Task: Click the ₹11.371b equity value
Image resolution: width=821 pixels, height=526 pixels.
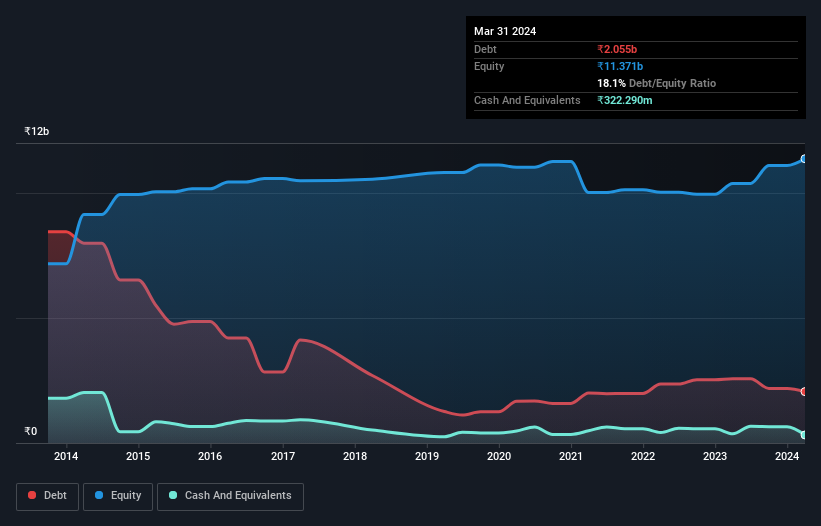Action: 620,66
